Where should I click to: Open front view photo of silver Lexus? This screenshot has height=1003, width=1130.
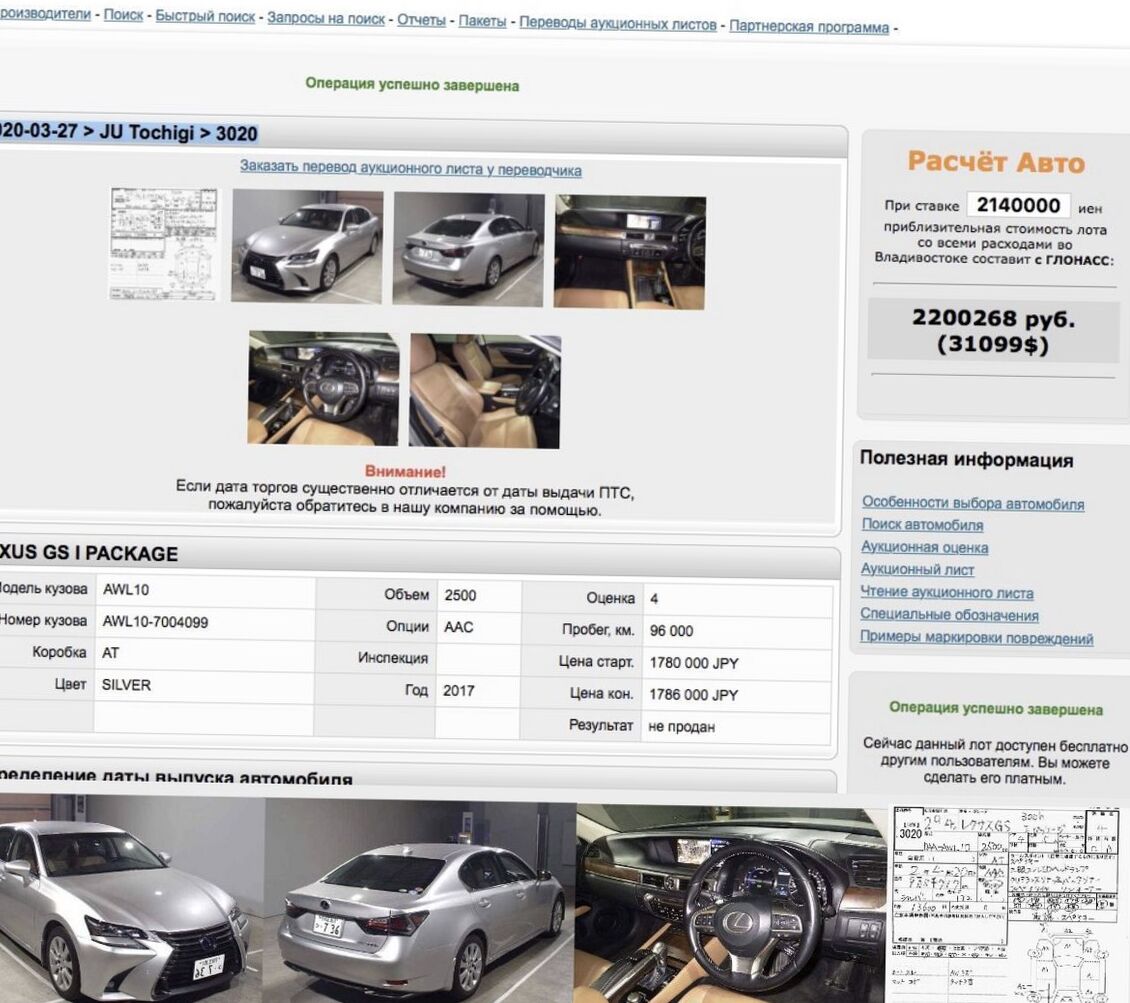307,246
